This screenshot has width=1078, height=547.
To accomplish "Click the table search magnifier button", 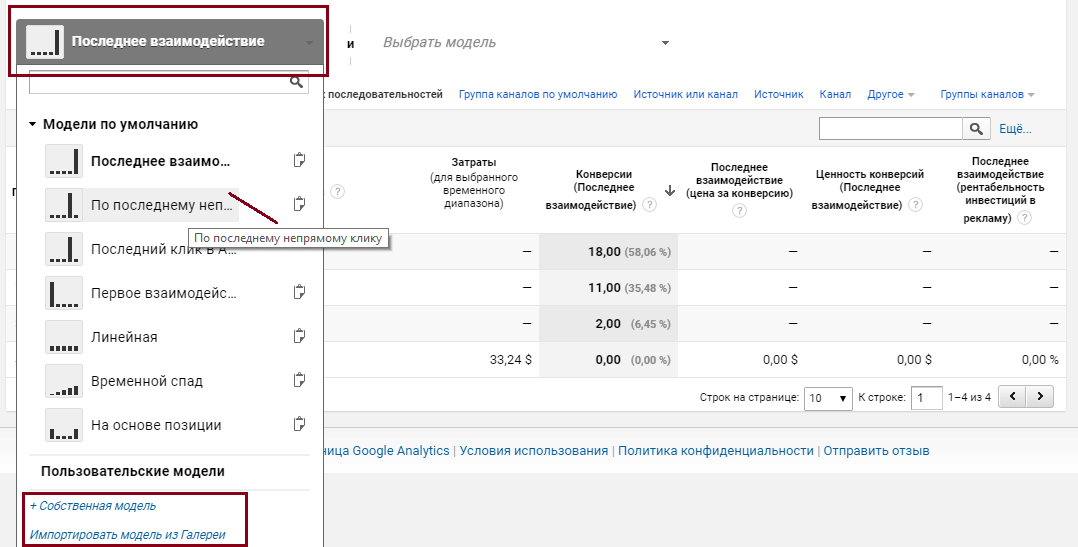I will click(976, 129).
